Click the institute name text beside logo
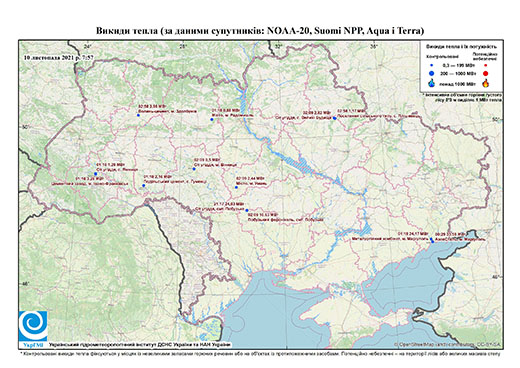Screen dimensions: 520x368 (140, 345)
